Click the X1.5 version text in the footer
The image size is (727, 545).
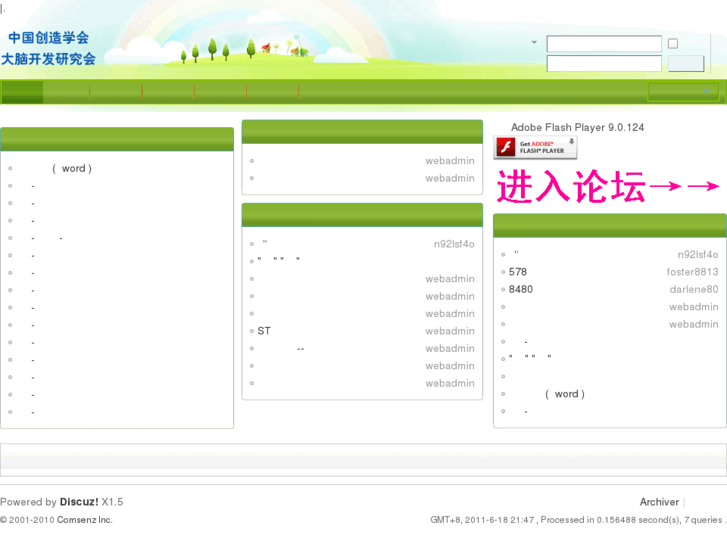pyautogui.click(x=113, y=502)
